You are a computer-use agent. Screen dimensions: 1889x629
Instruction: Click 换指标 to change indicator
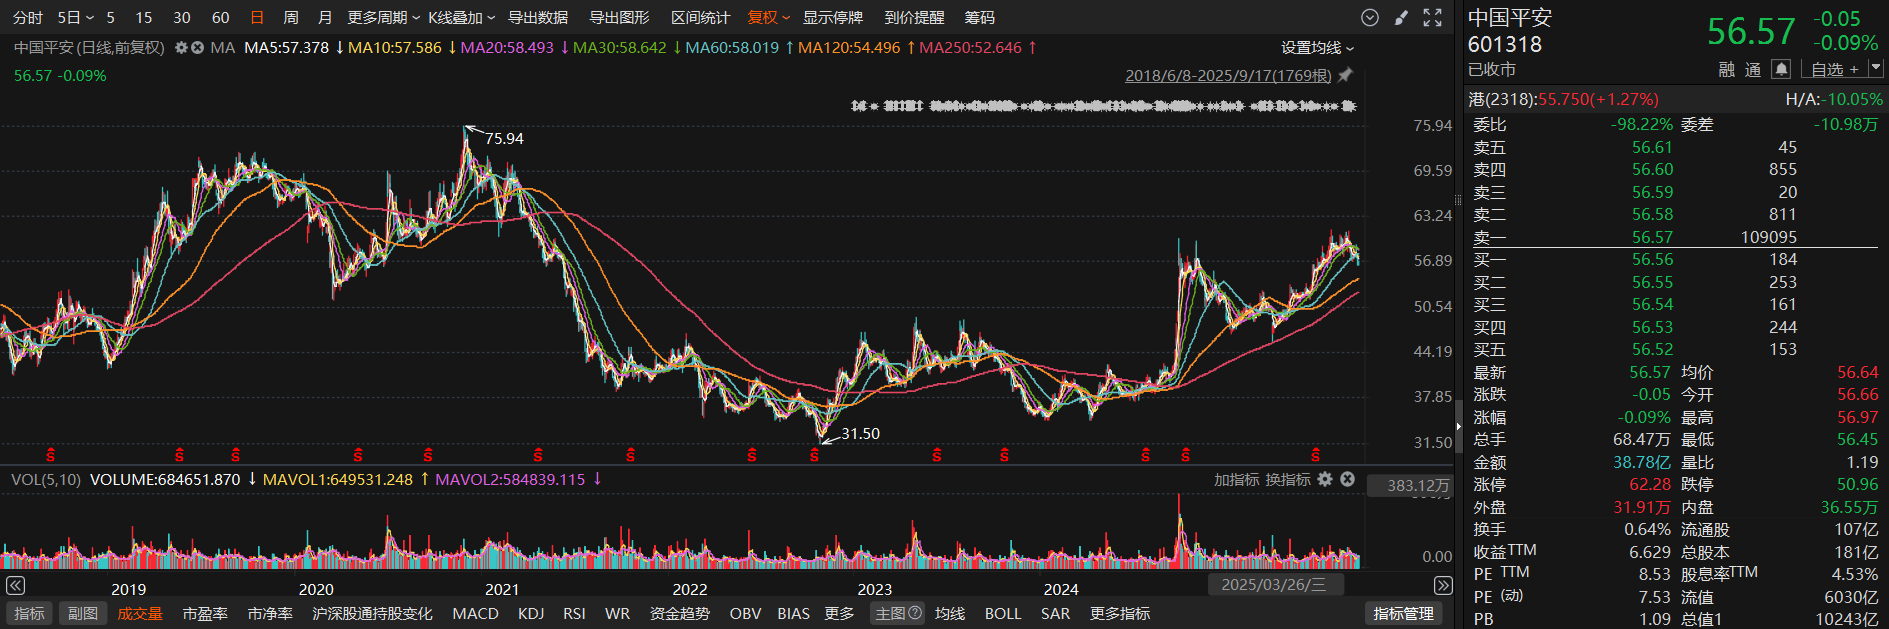click(1287, 479)
